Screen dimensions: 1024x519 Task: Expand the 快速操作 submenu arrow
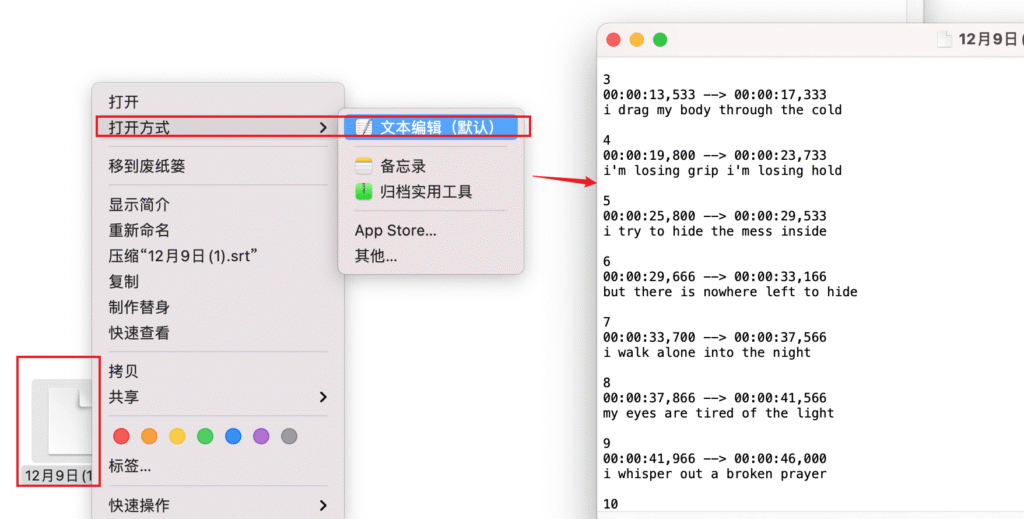[322, 505]
